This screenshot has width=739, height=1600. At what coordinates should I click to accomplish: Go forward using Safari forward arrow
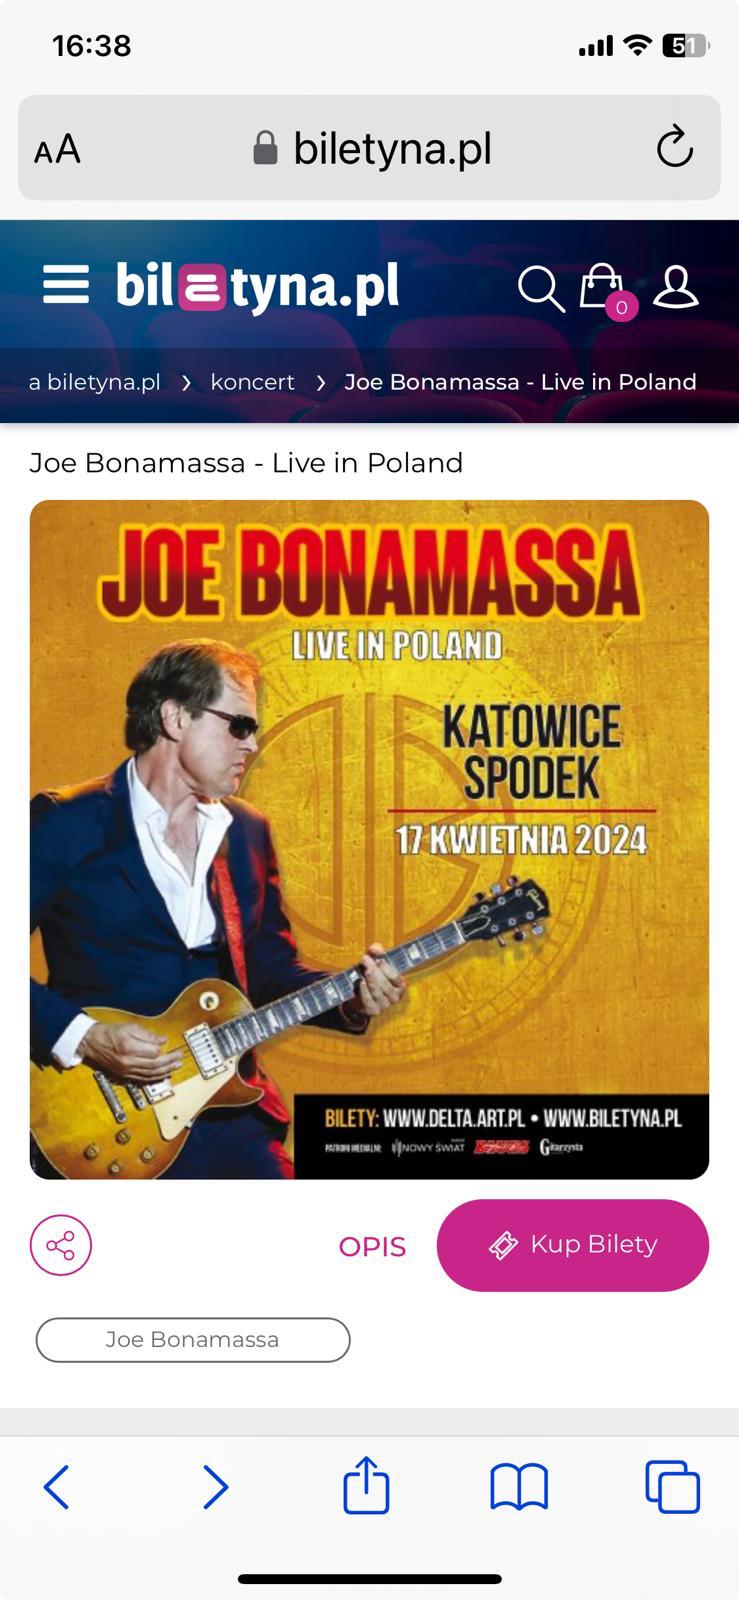pos(215,1487)
